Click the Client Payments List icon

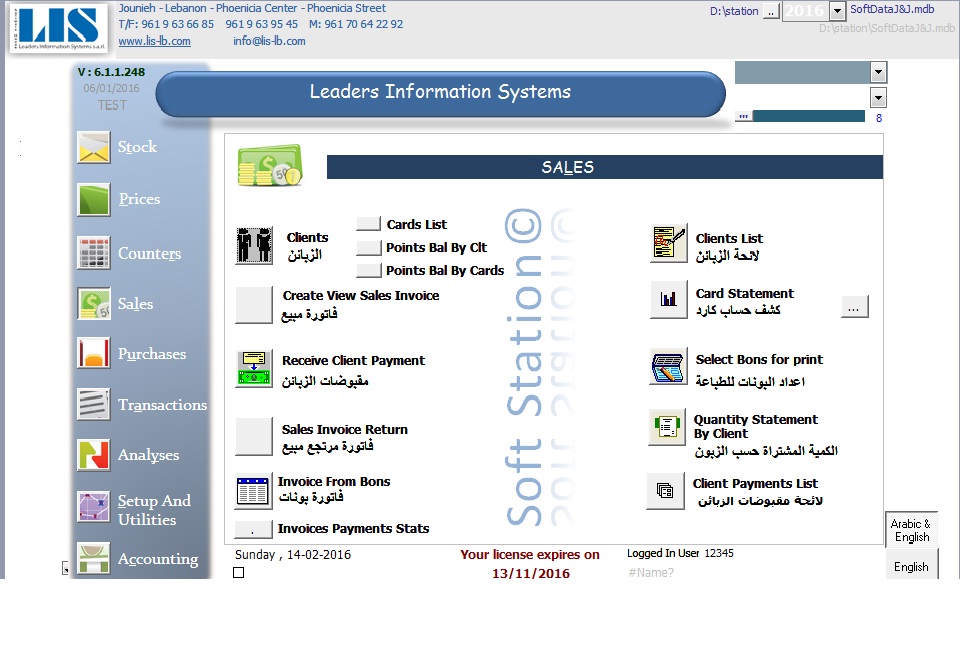665,491
